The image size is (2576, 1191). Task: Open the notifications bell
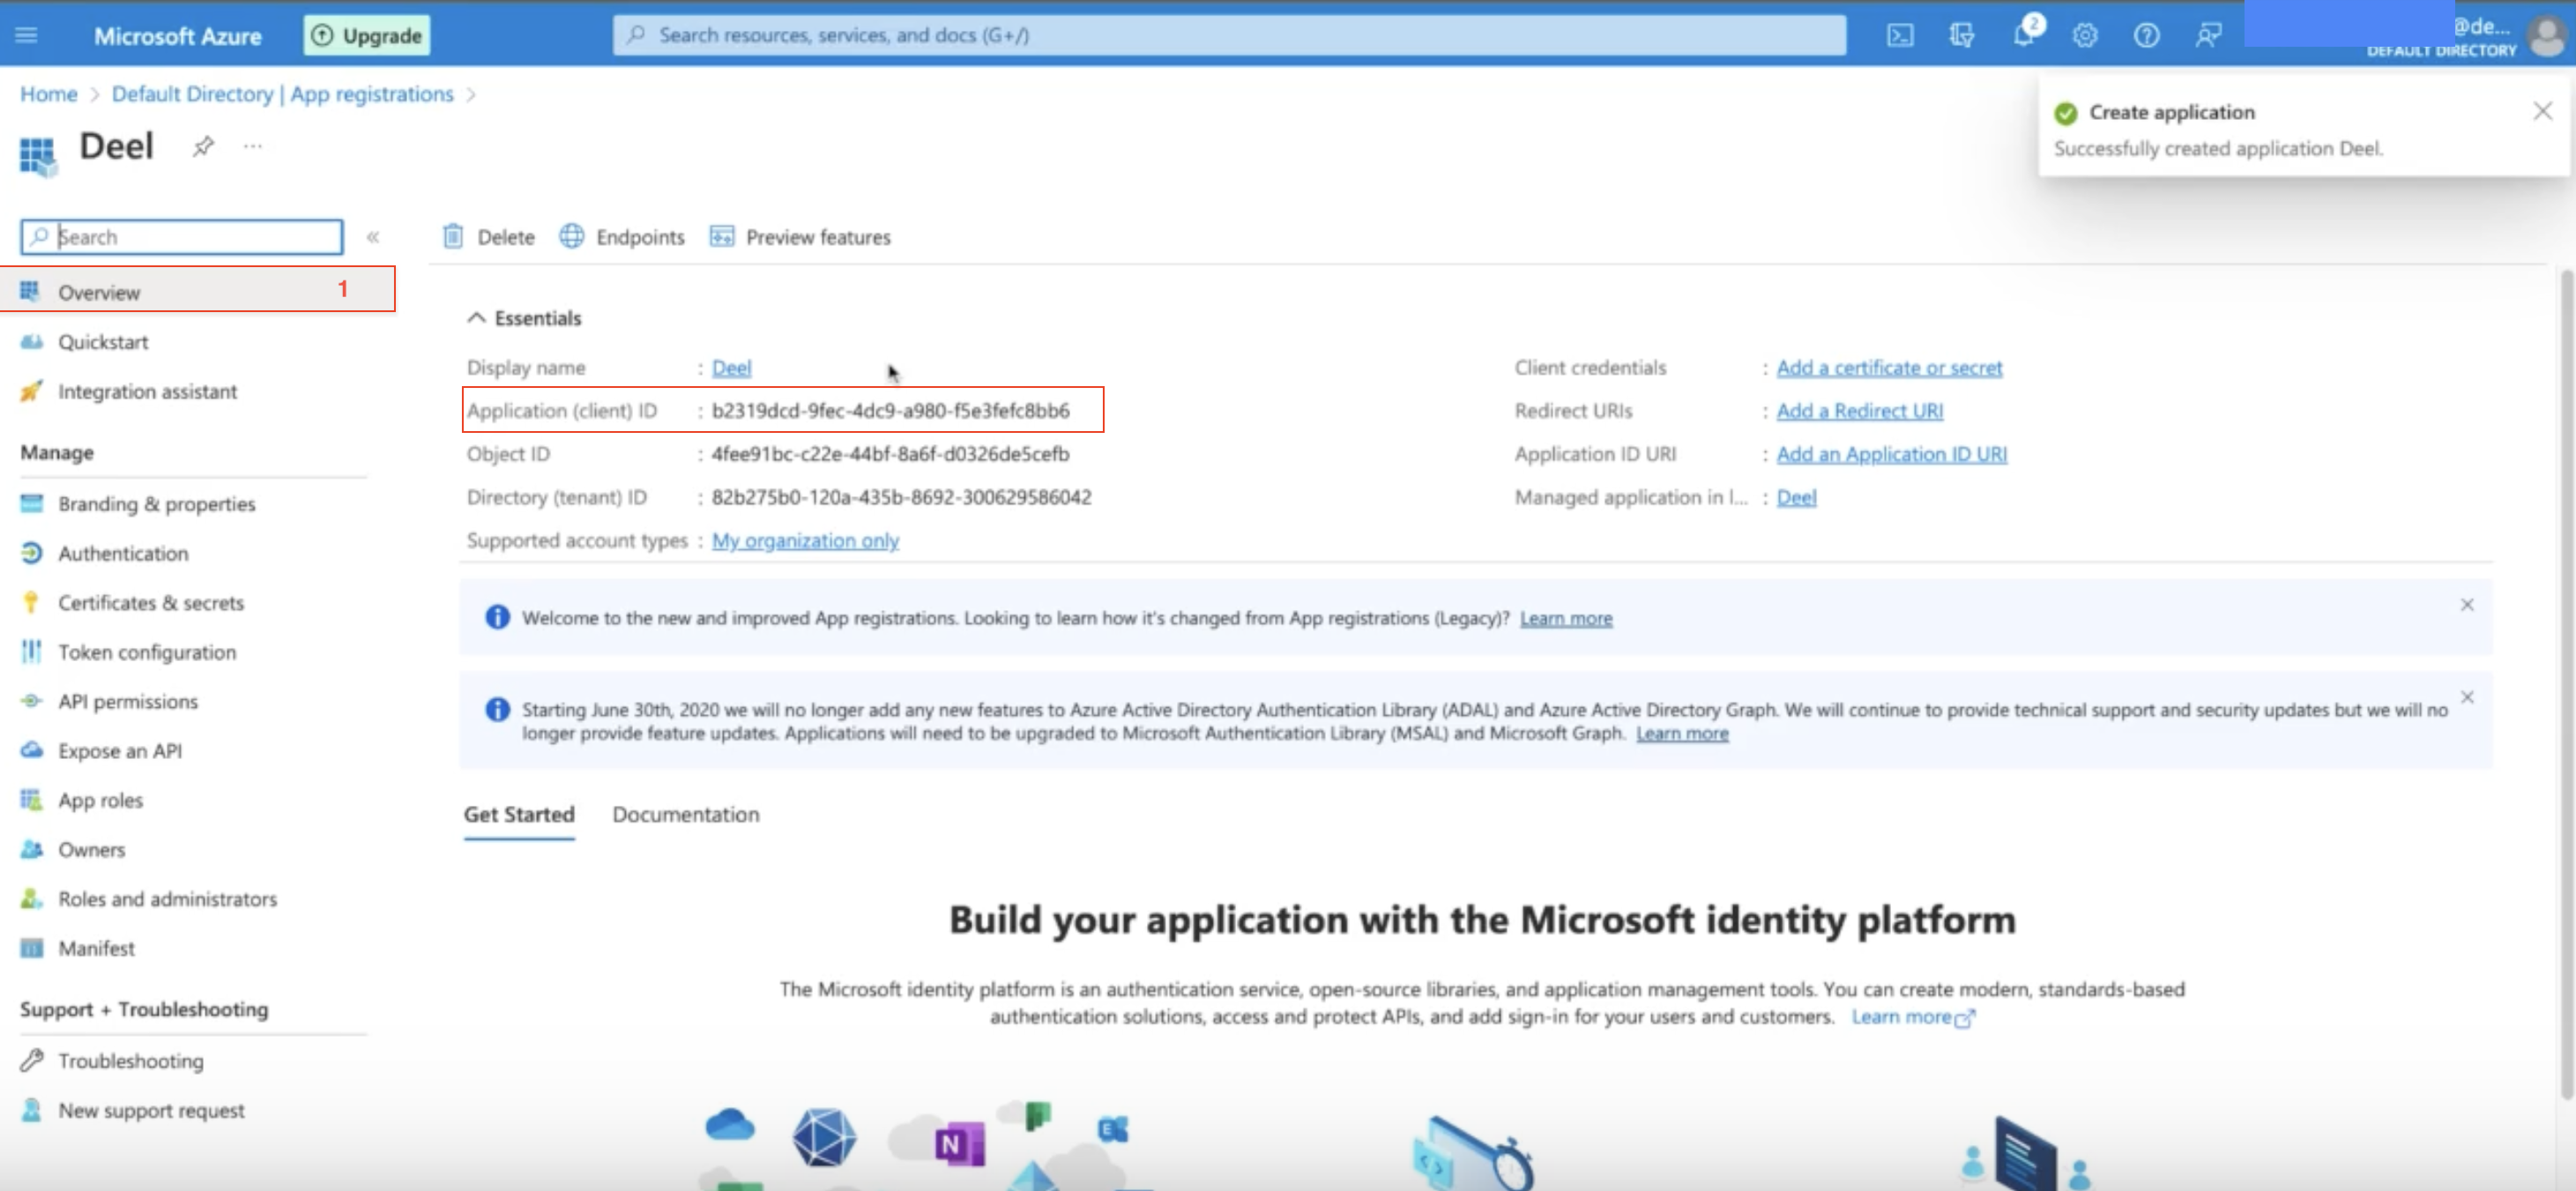point(2023,34)
